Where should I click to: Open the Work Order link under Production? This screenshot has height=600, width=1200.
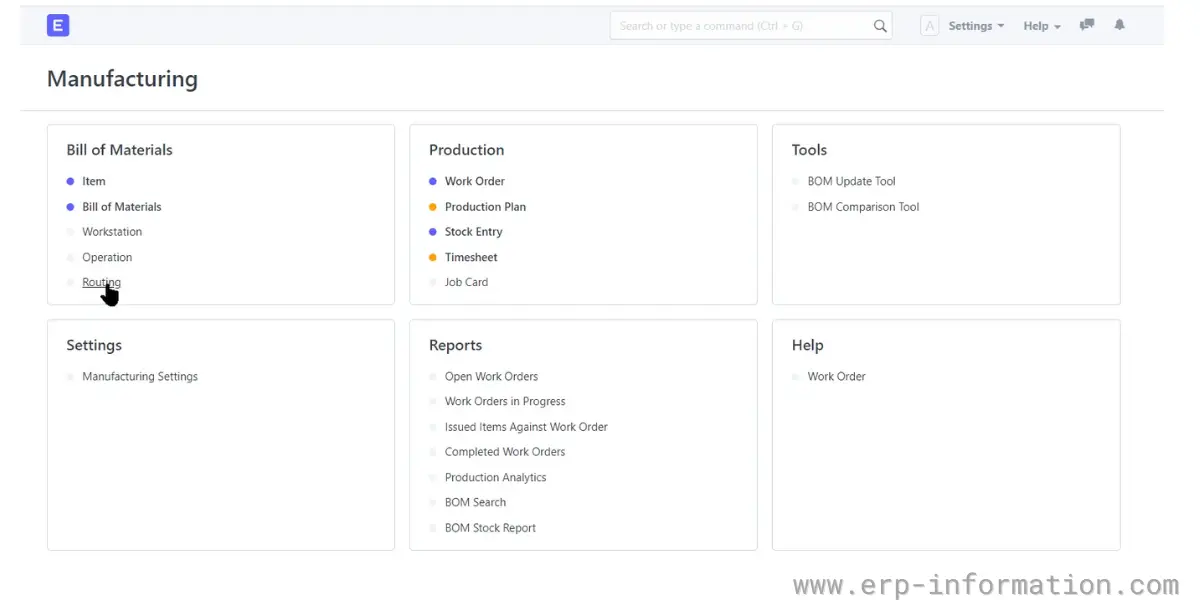point(475,181)
